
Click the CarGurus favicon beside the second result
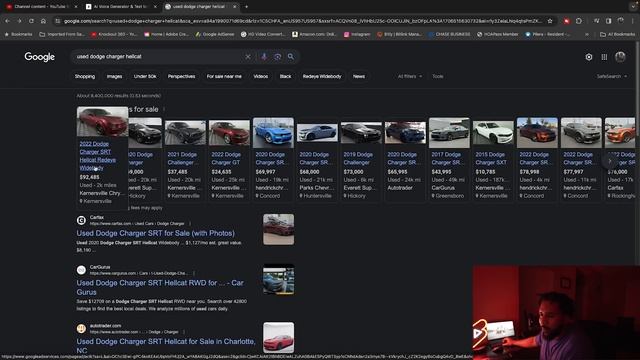(81, 270)
